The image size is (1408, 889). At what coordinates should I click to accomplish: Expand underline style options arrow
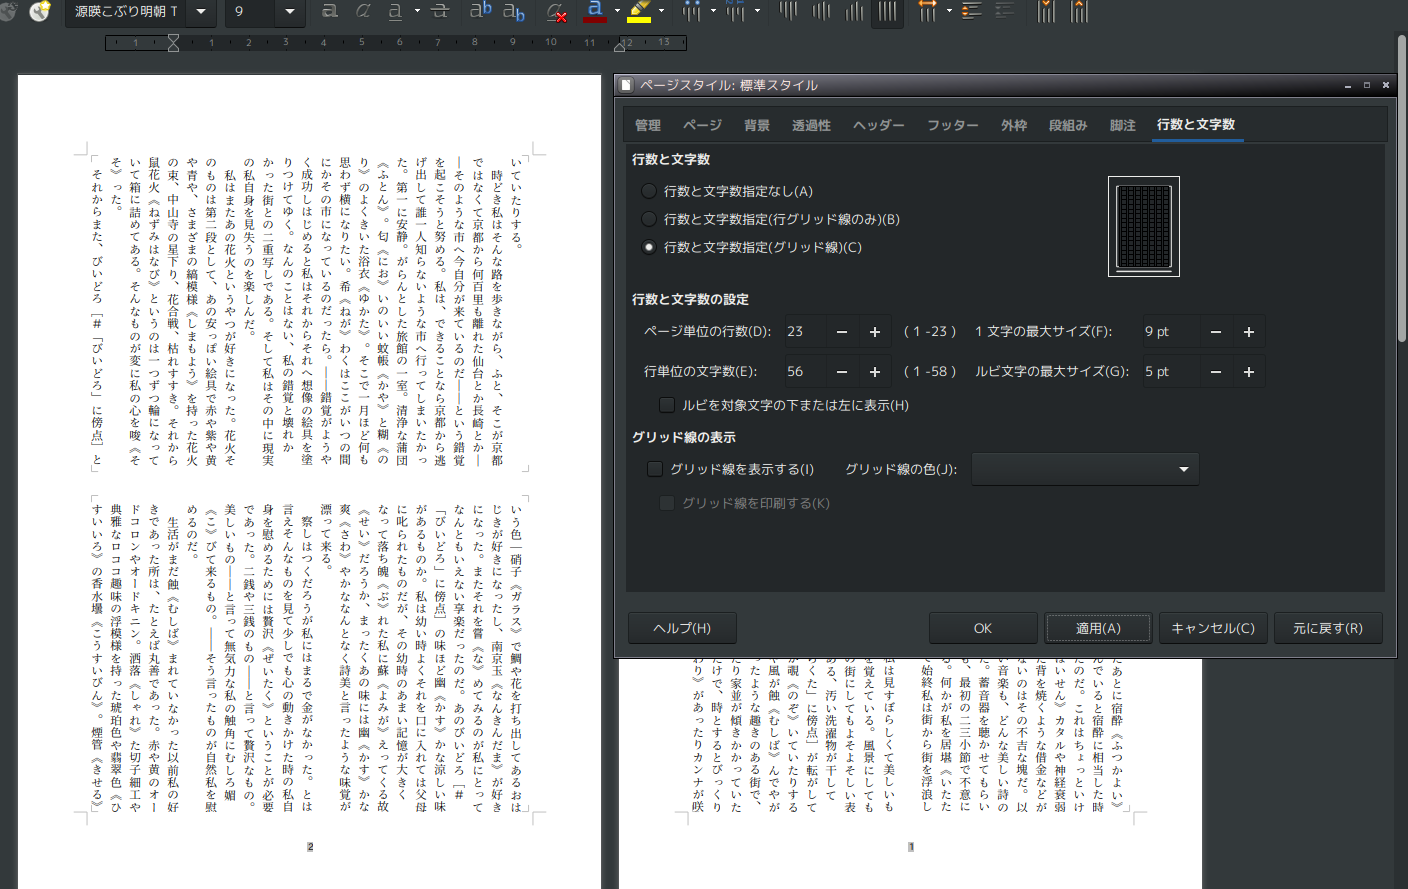coord(417,11)
